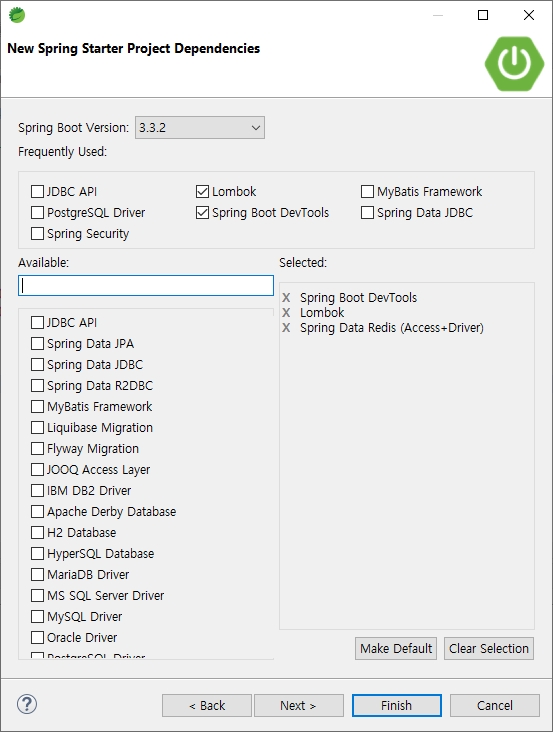Check MS SQL Server Driver
Screen dimensions: 553x732
point(37,596)
